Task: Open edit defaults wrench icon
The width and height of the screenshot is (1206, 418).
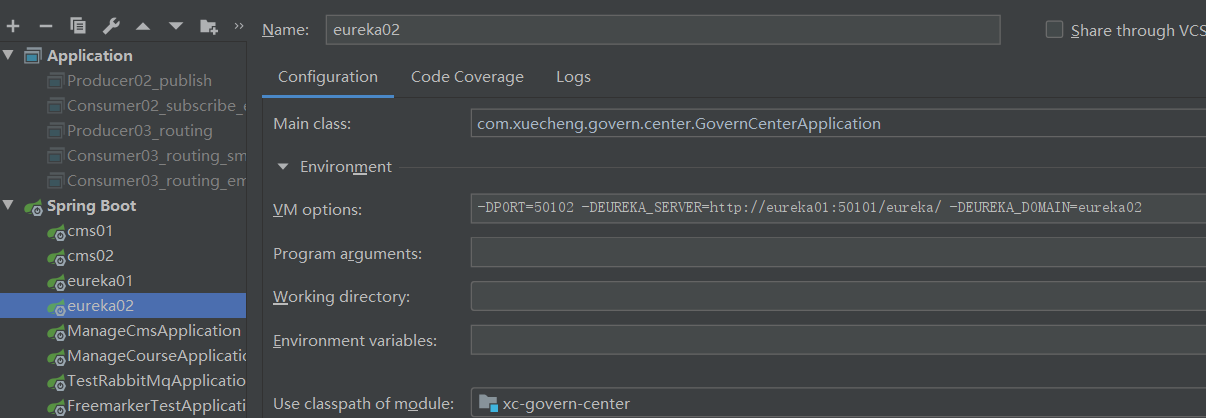Action: [x=111, y=26]
